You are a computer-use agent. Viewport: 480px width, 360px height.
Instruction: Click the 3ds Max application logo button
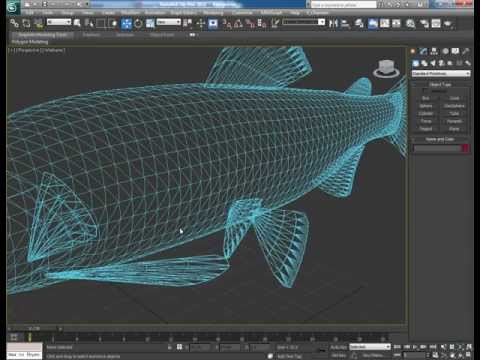point(13,7)
